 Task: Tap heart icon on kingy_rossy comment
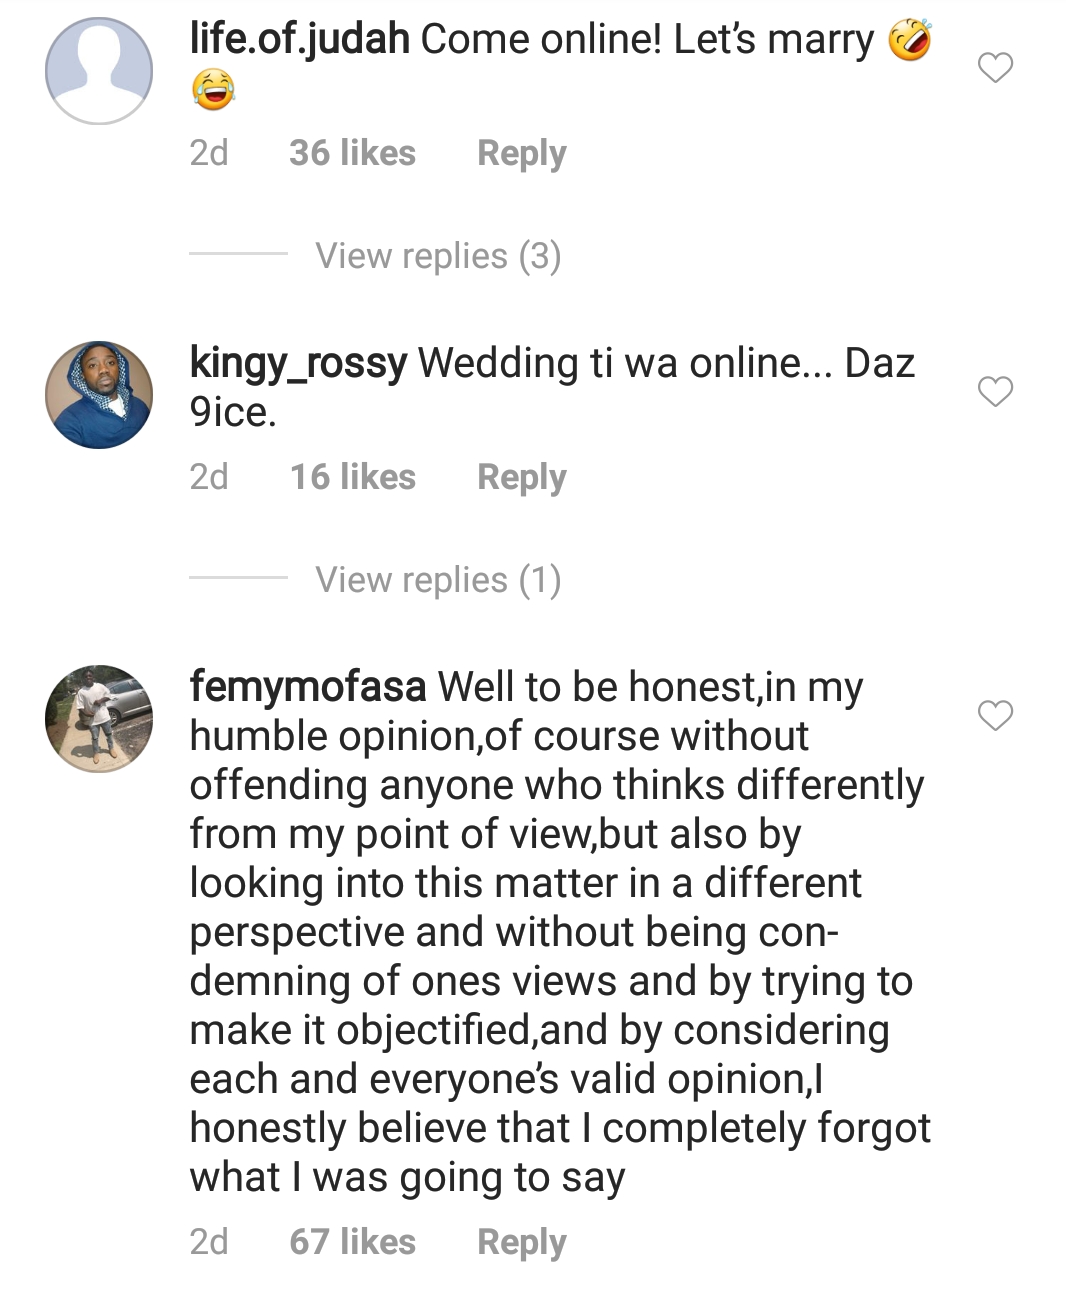click(995, 392)
